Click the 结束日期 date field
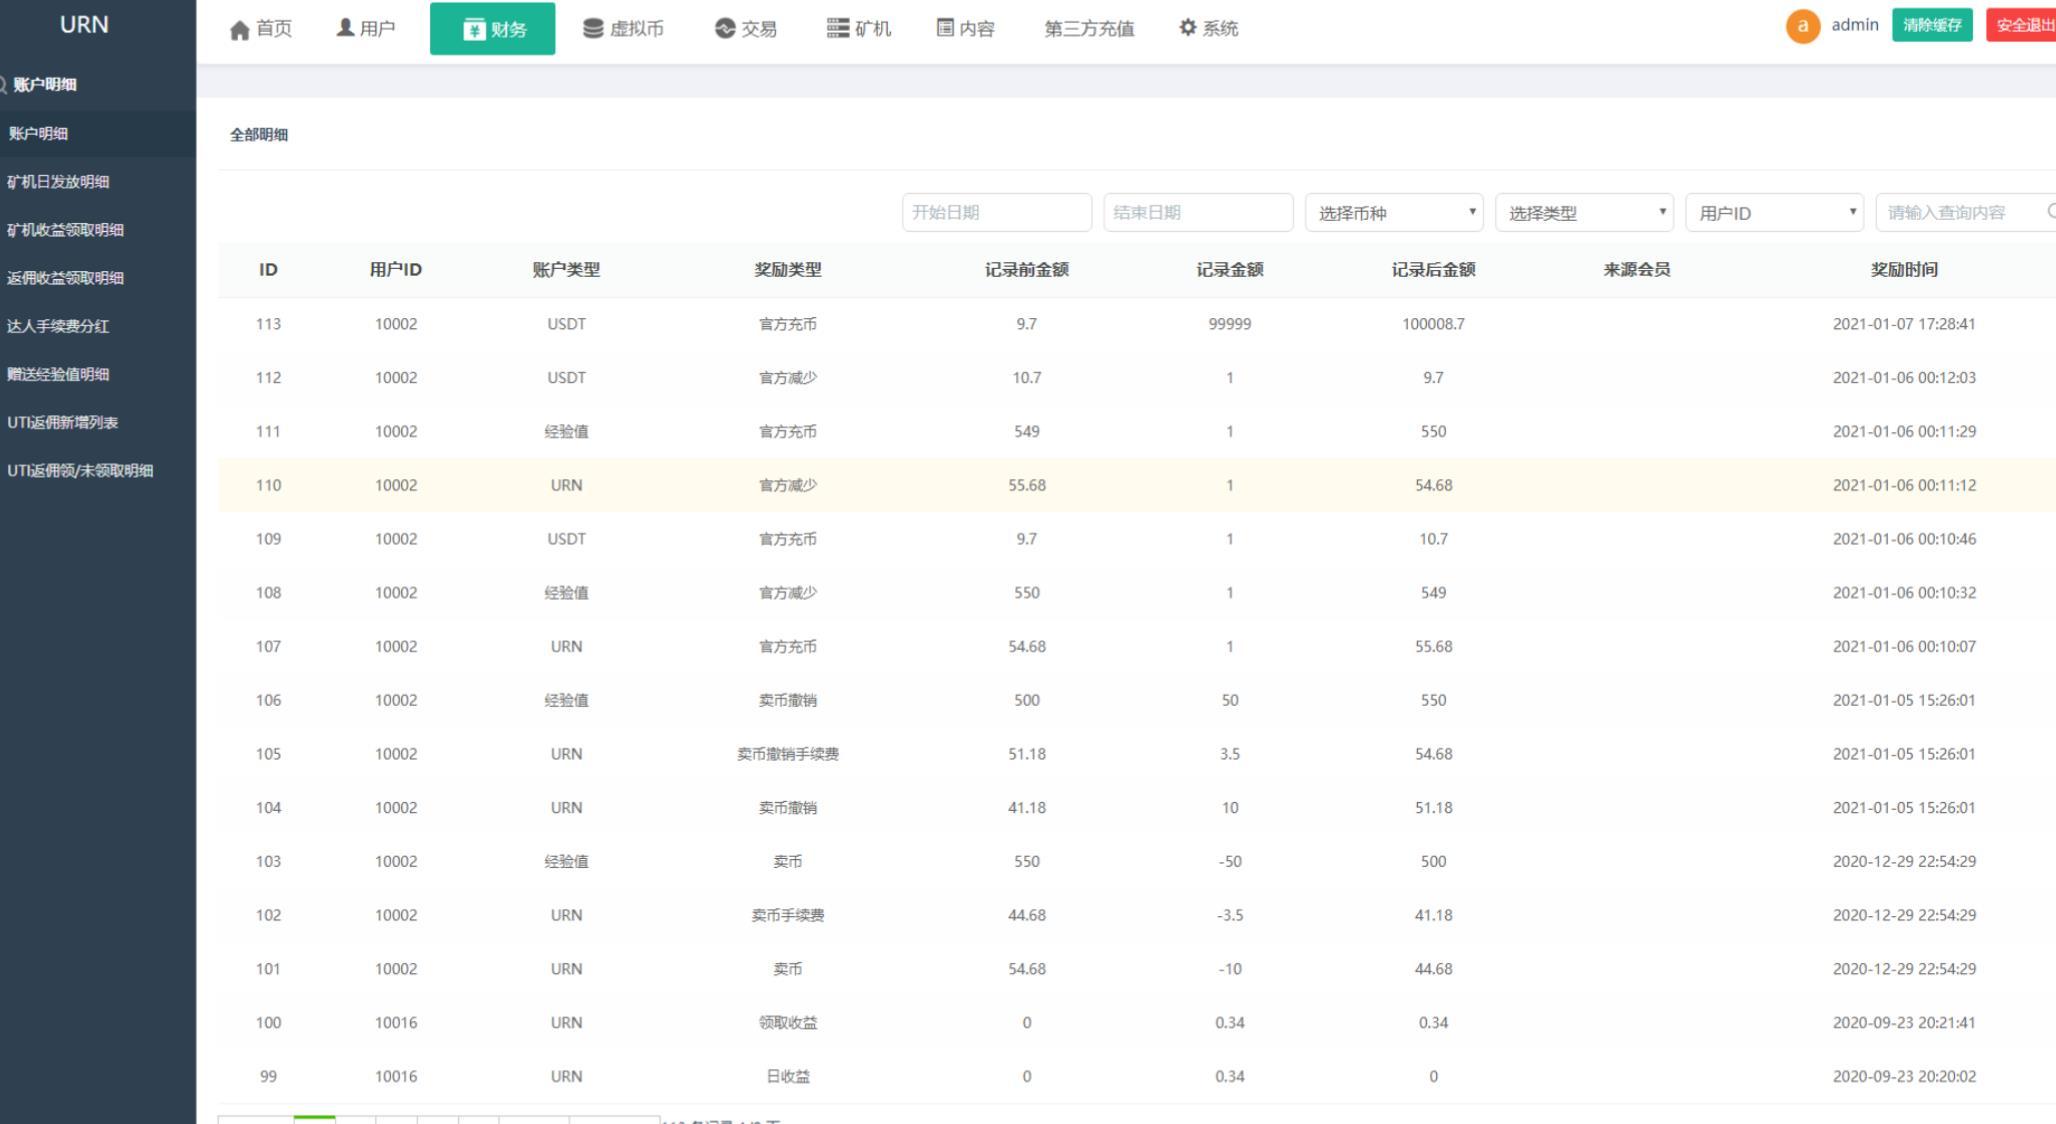2056x1124 pixels. pos(1198,212)
